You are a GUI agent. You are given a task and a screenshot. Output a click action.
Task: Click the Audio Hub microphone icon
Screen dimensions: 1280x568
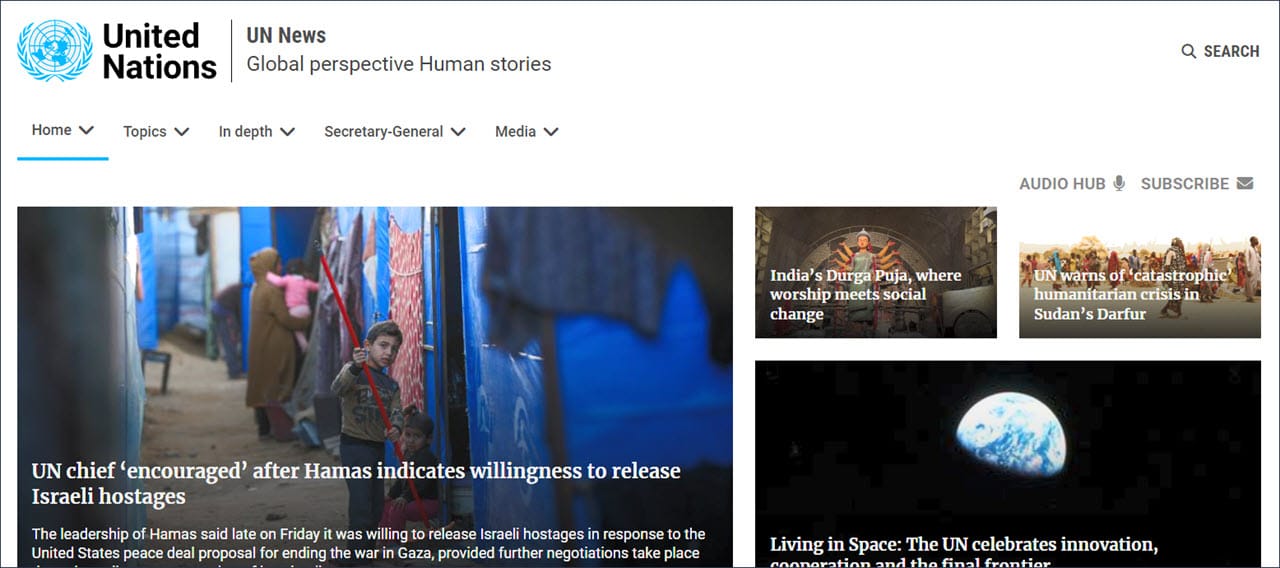(x=1119, y=183)
